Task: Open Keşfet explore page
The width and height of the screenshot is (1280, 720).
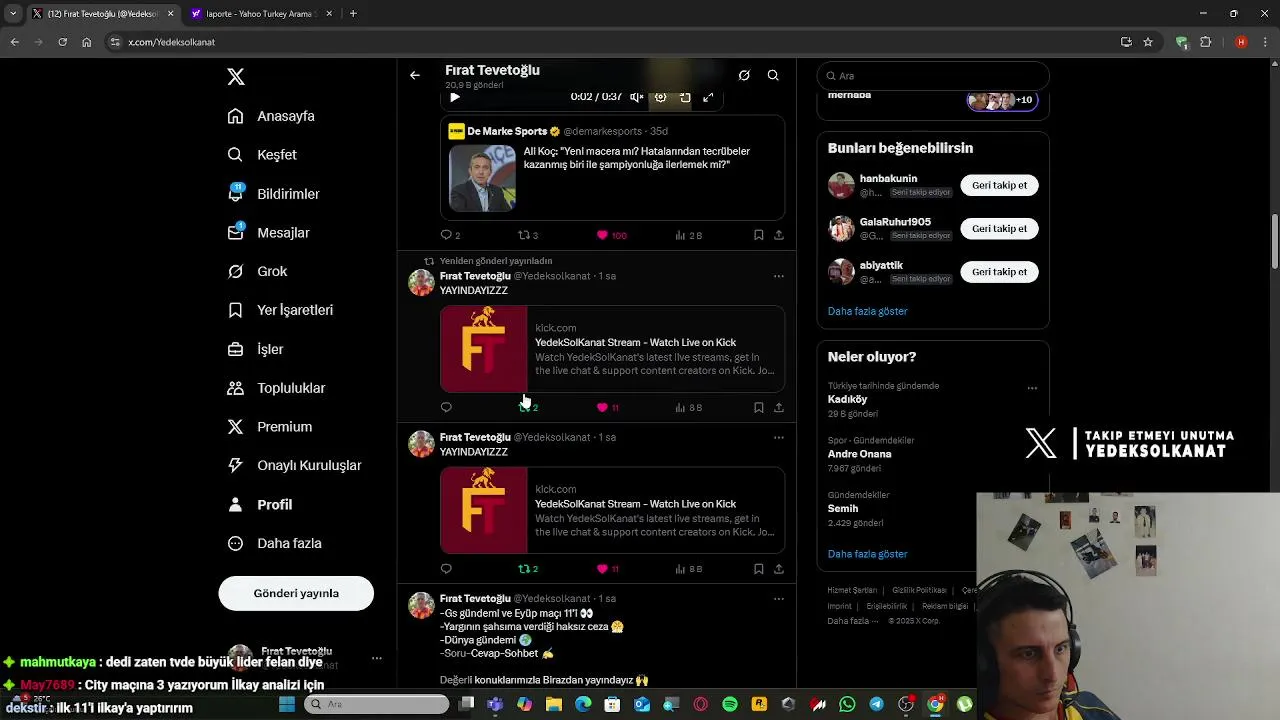Action: coord(262,155)
